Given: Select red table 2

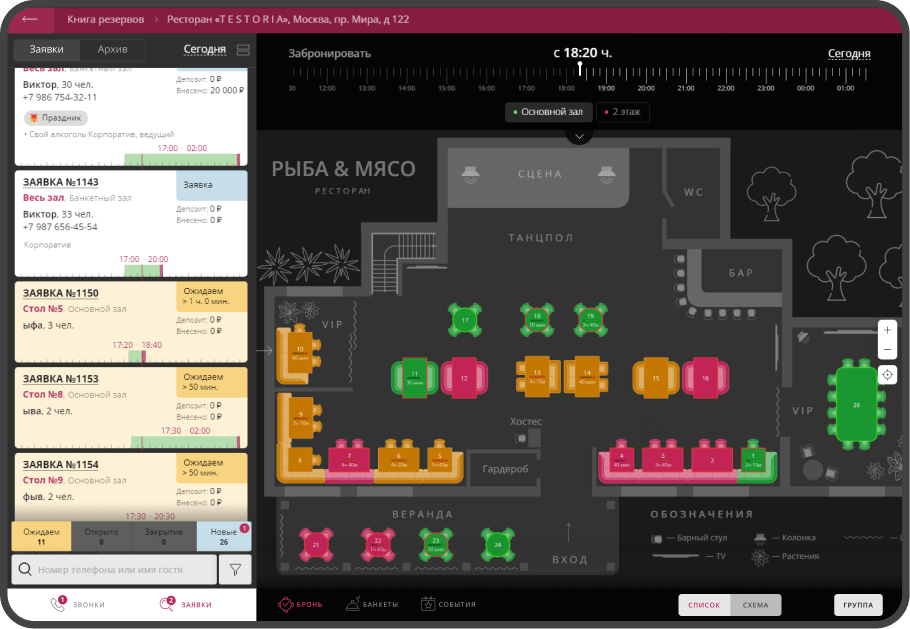Looking at the screenshot, I should [x=712, y=460].
